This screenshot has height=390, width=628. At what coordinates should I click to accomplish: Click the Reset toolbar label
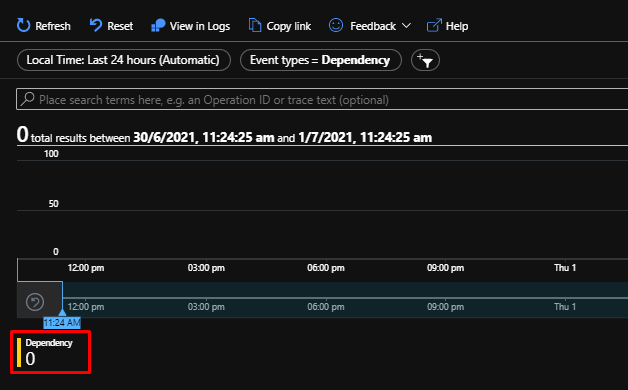click(x=120, y=26)
